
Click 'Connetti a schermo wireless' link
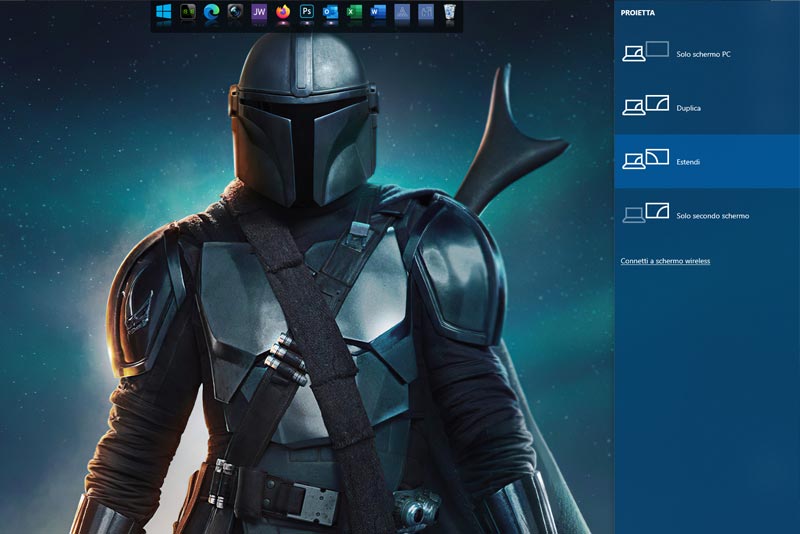coord(665,261)
